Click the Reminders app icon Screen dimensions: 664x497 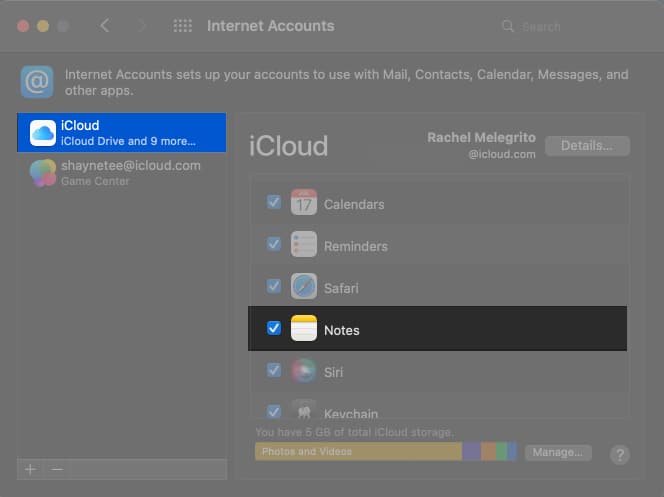pyautogui.click(x=304, y=244)
